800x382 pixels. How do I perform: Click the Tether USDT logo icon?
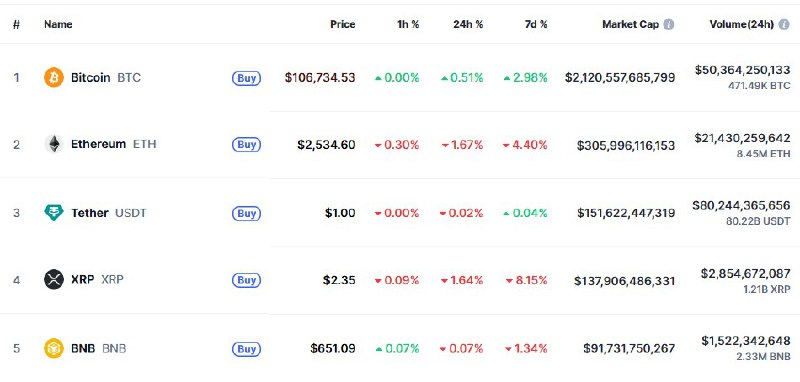pyautogui.click(x=54, y=212)
